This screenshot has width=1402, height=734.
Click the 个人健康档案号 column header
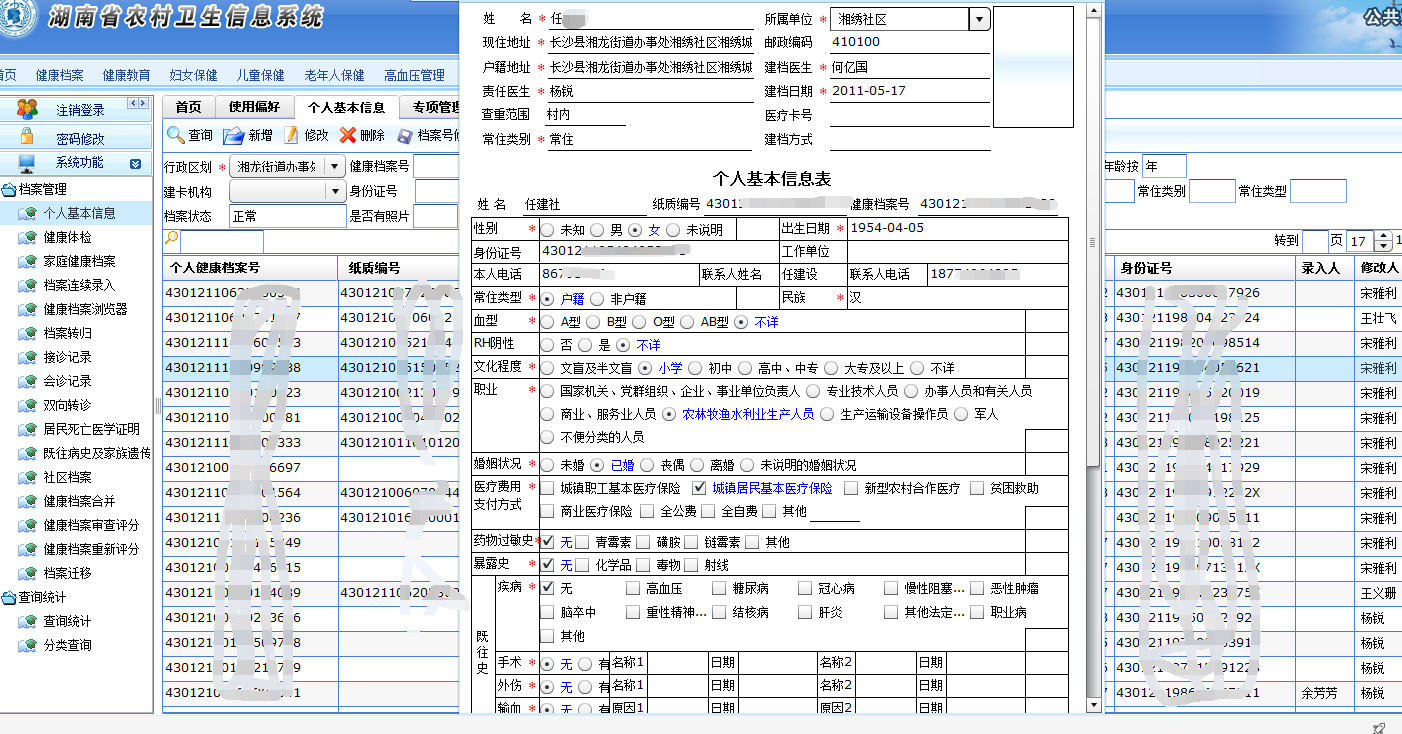point(250,268)
